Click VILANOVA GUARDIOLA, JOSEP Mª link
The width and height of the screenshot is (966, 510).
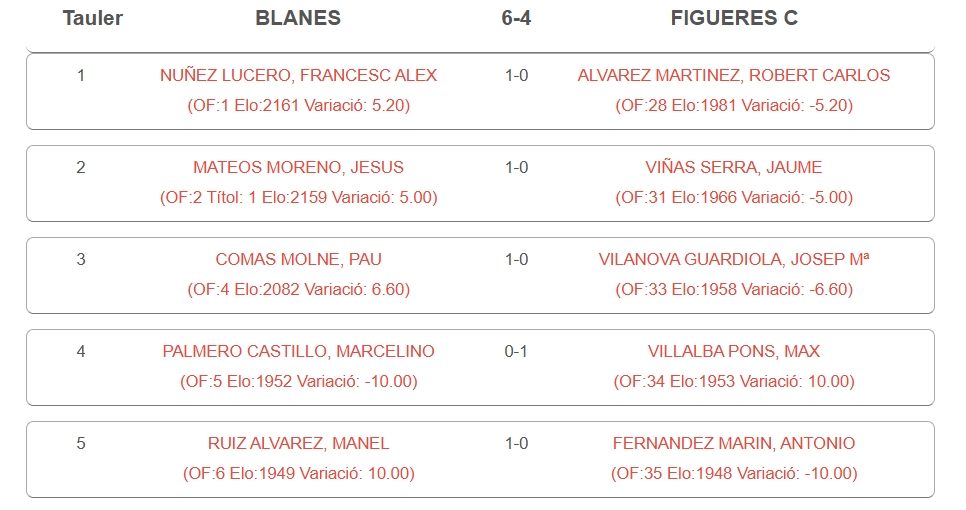click(733, 259)
